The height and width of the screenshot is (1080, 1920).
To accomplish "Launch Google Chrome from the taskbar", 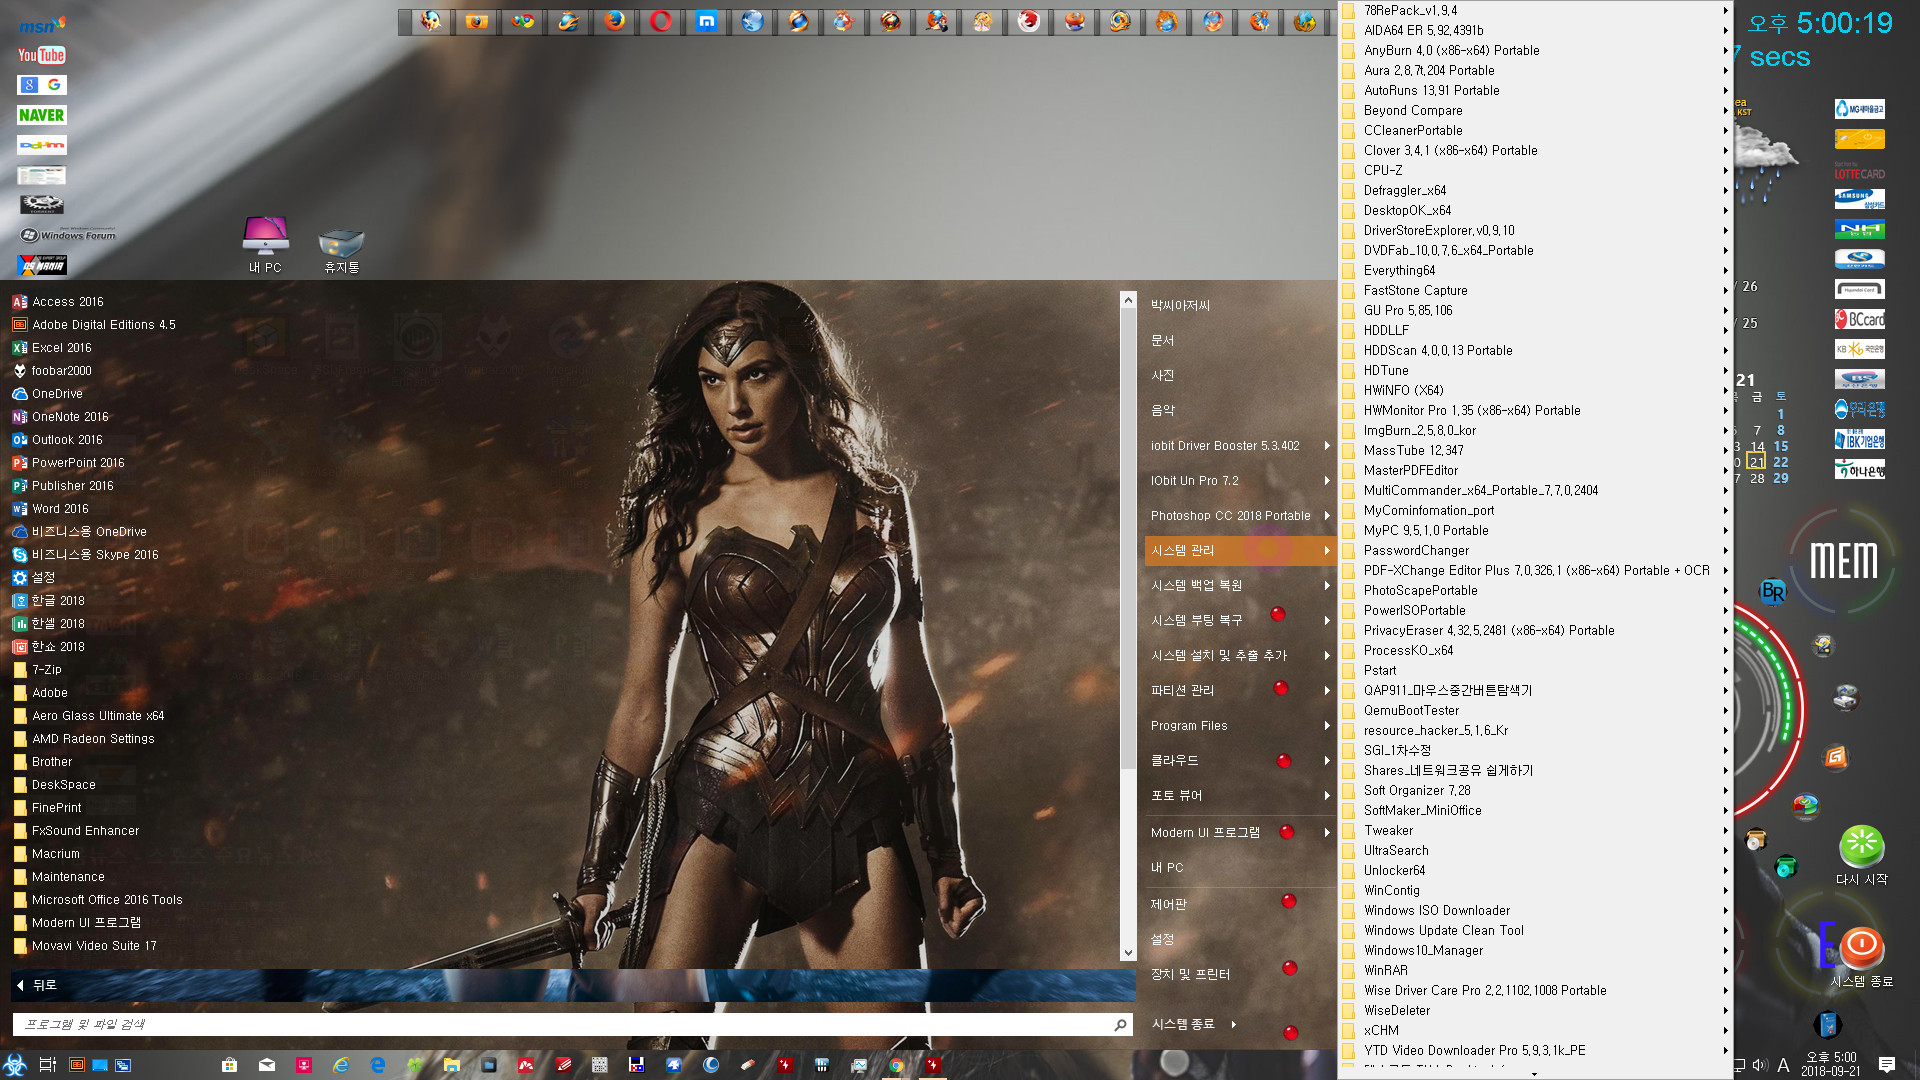I will tap(896, 1065).
